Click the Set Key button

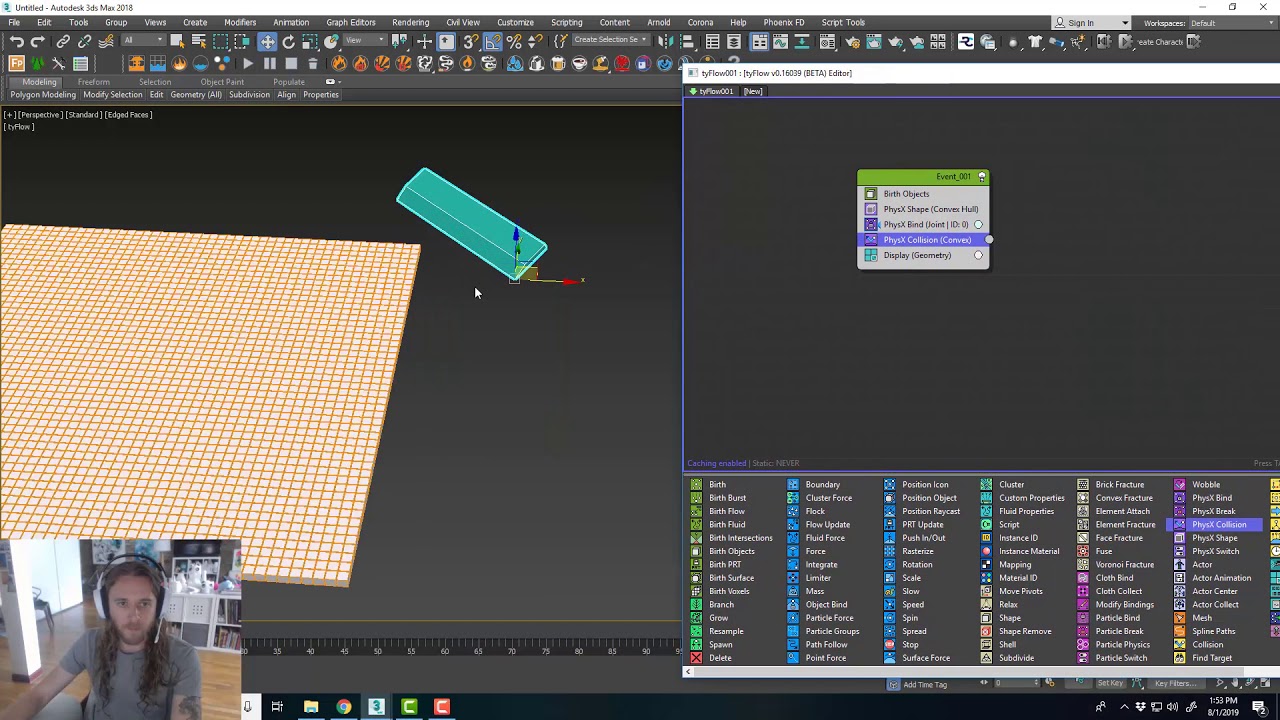click(1110, 683)
